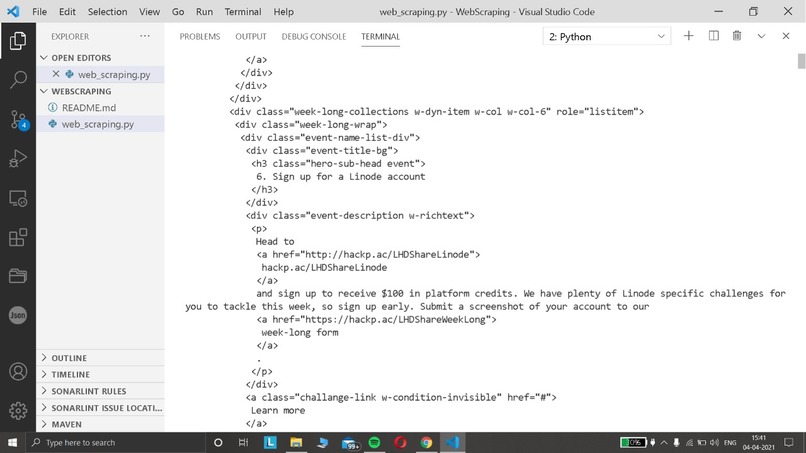The width and height of the screenshot is (806, 453).
Task: Open the Accounts menu icon
Action: pos(18,371)
